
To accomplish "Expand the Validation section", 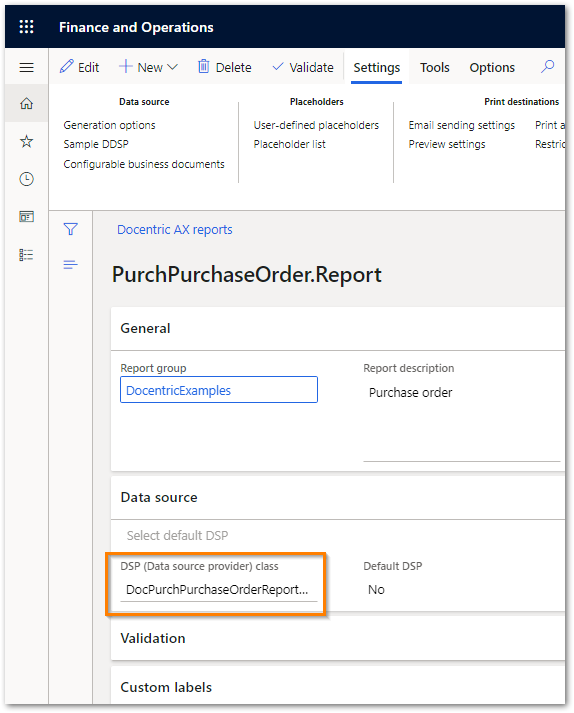I will (x=337, y=638).
